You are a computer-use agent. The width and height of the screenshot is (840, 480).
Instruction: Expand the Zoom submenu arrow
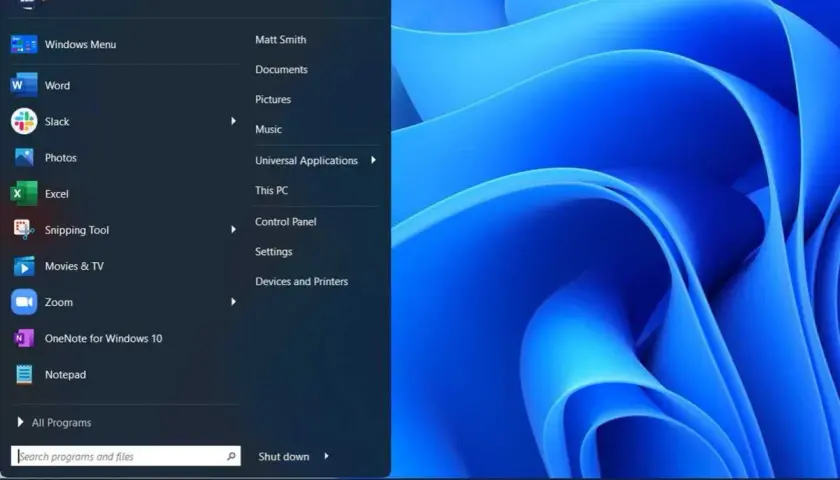coord(233,302)
